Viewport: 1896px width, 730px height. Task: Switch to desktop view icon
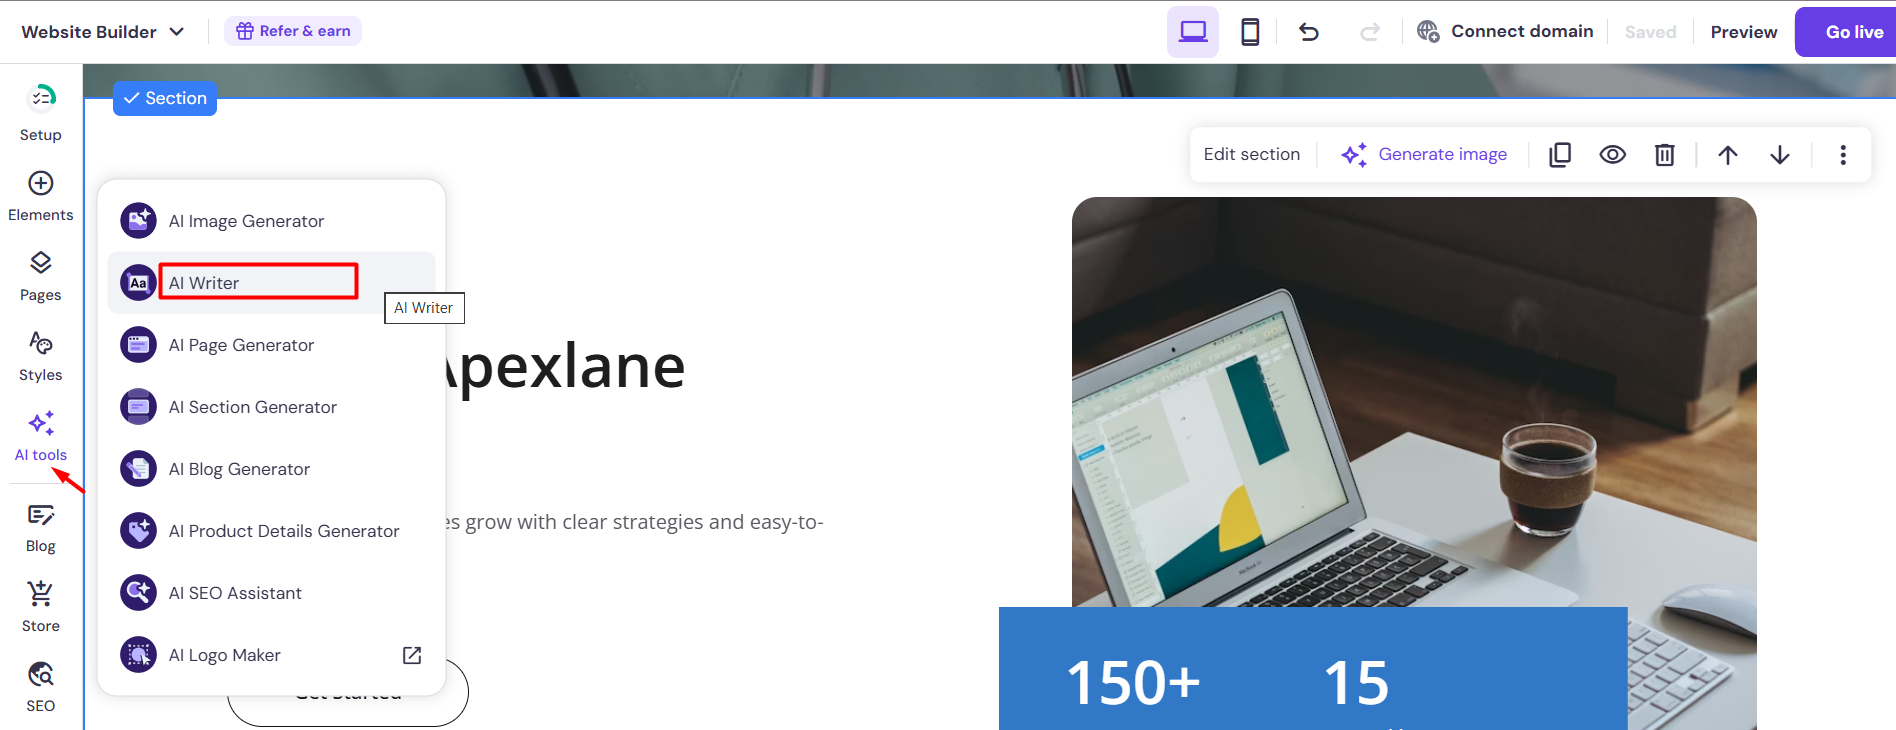pos(1193,32)
